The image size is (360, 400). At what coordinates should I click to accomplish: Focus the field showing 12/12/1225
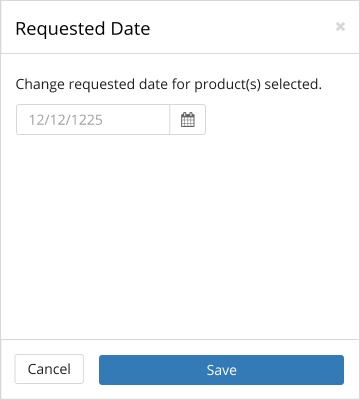point(93,120)
